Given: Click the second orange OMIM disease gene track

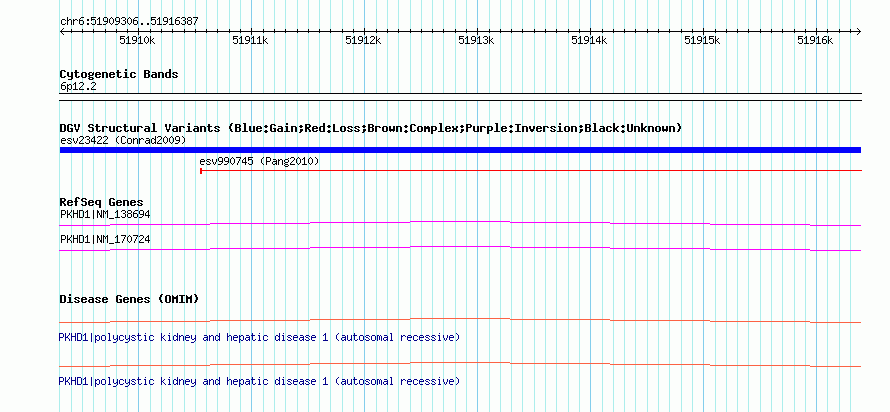Looking at the screenshot, I should (x=460, y=364).
